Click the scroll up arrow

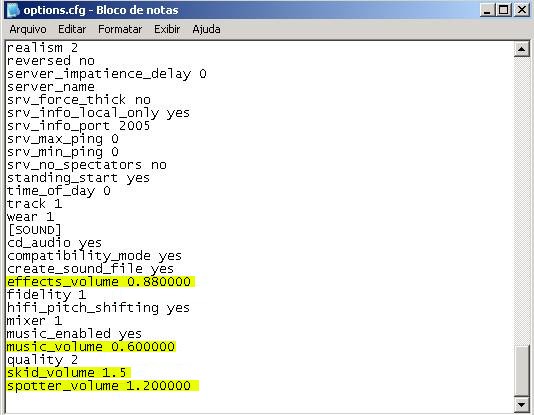point(521,49)
